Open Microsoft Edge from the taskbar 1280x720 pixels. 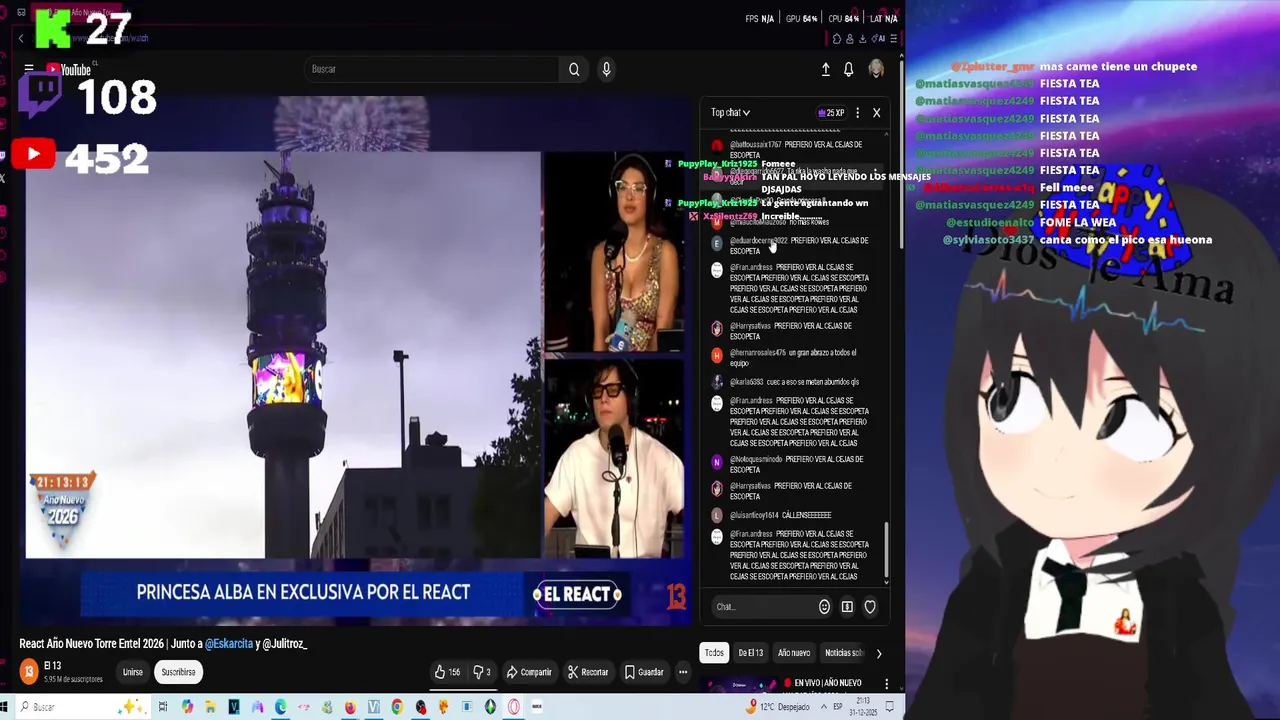pos(280,707)
